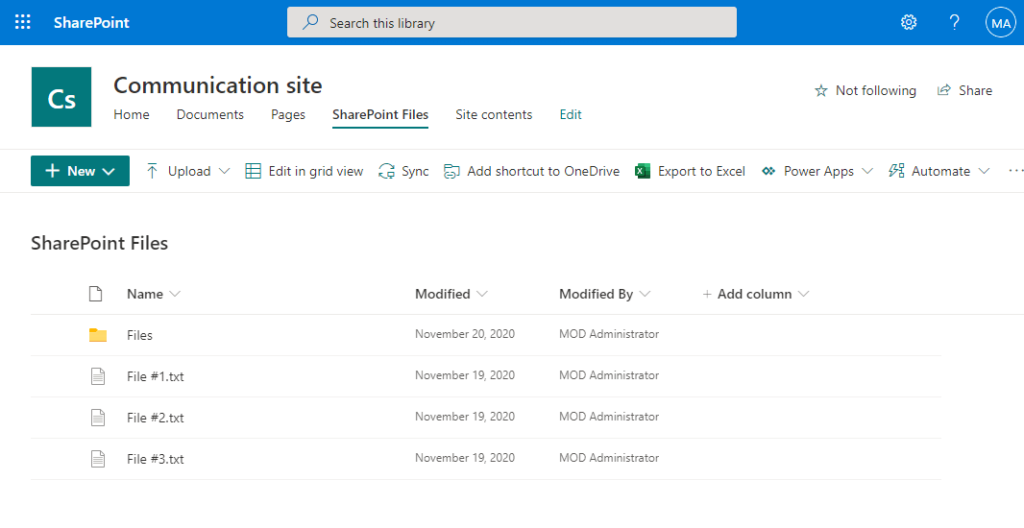Go to the Home navigation tab
Viewport: 1024px width, 528px height.
coord(131,114)
